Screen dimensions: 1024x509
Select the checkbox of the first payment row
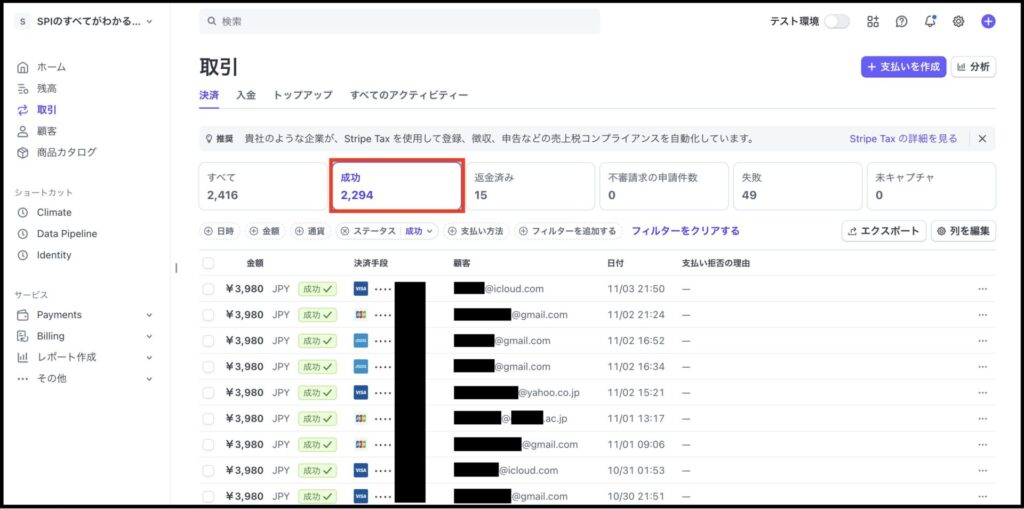pos(208,289)
